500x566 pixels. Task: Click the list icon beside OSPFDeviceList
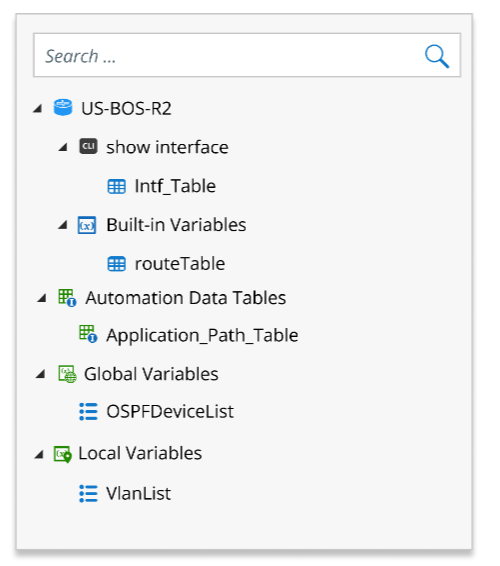click(88, 412)
